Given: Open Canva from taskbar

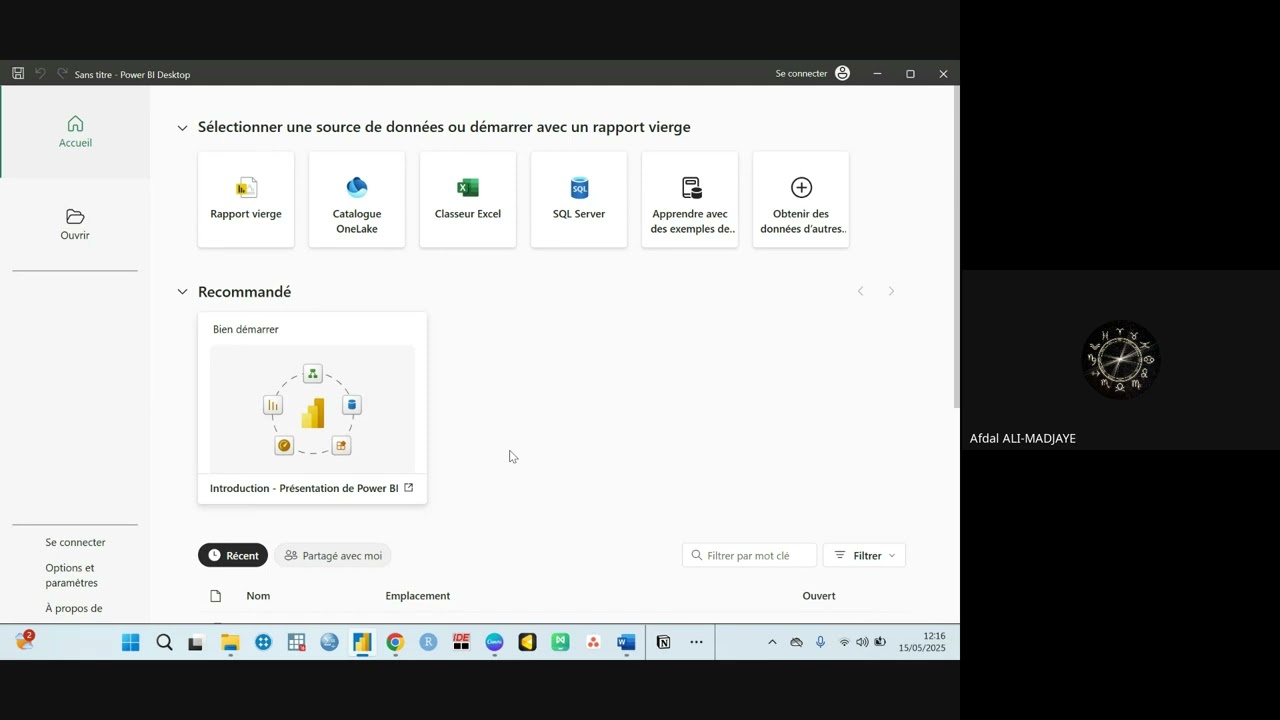Looking at the screenshot, I should (494, 643).
